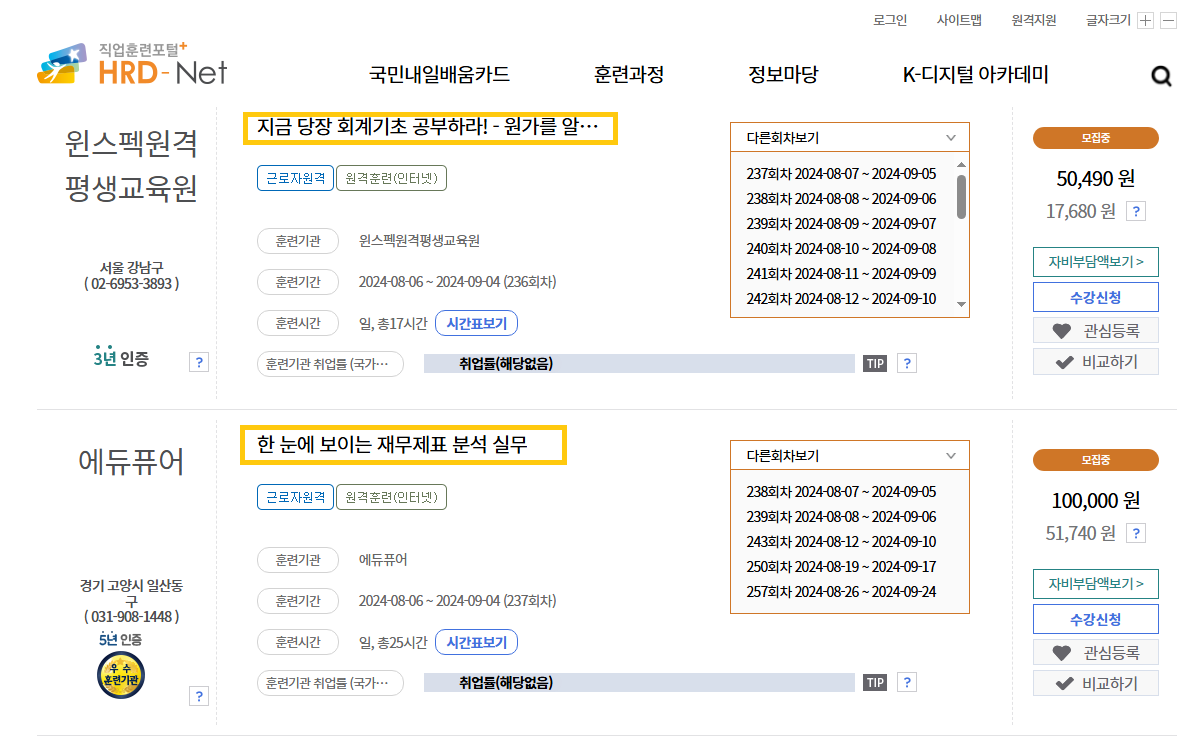1194x737 pixels.
Task: Add the 100,000 원 course to 관심등록
Action: [x=1095, y=652]
